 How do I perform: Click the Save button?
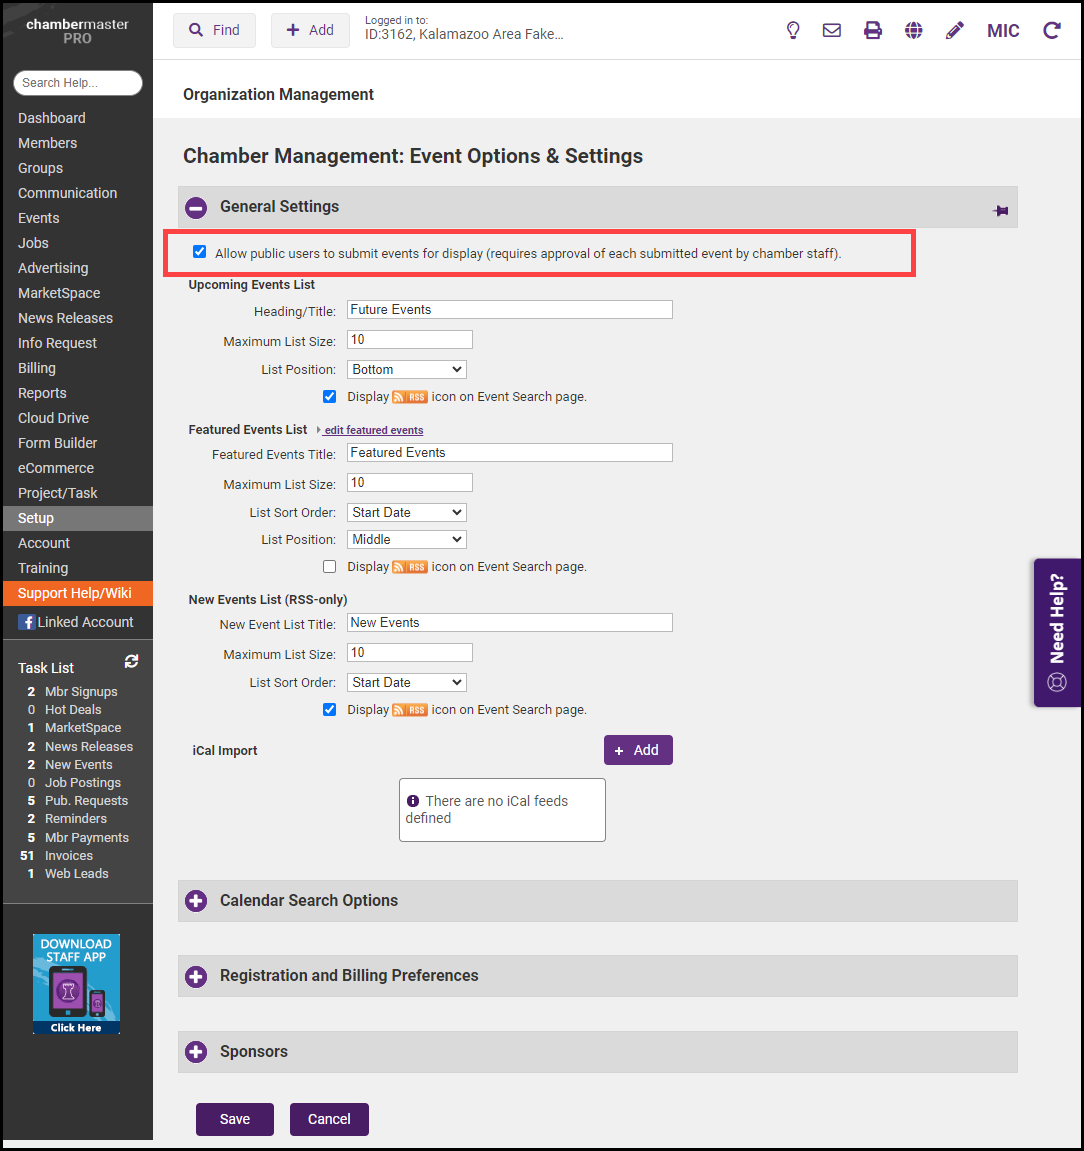pyautogui.click(x=235, y=1119)
